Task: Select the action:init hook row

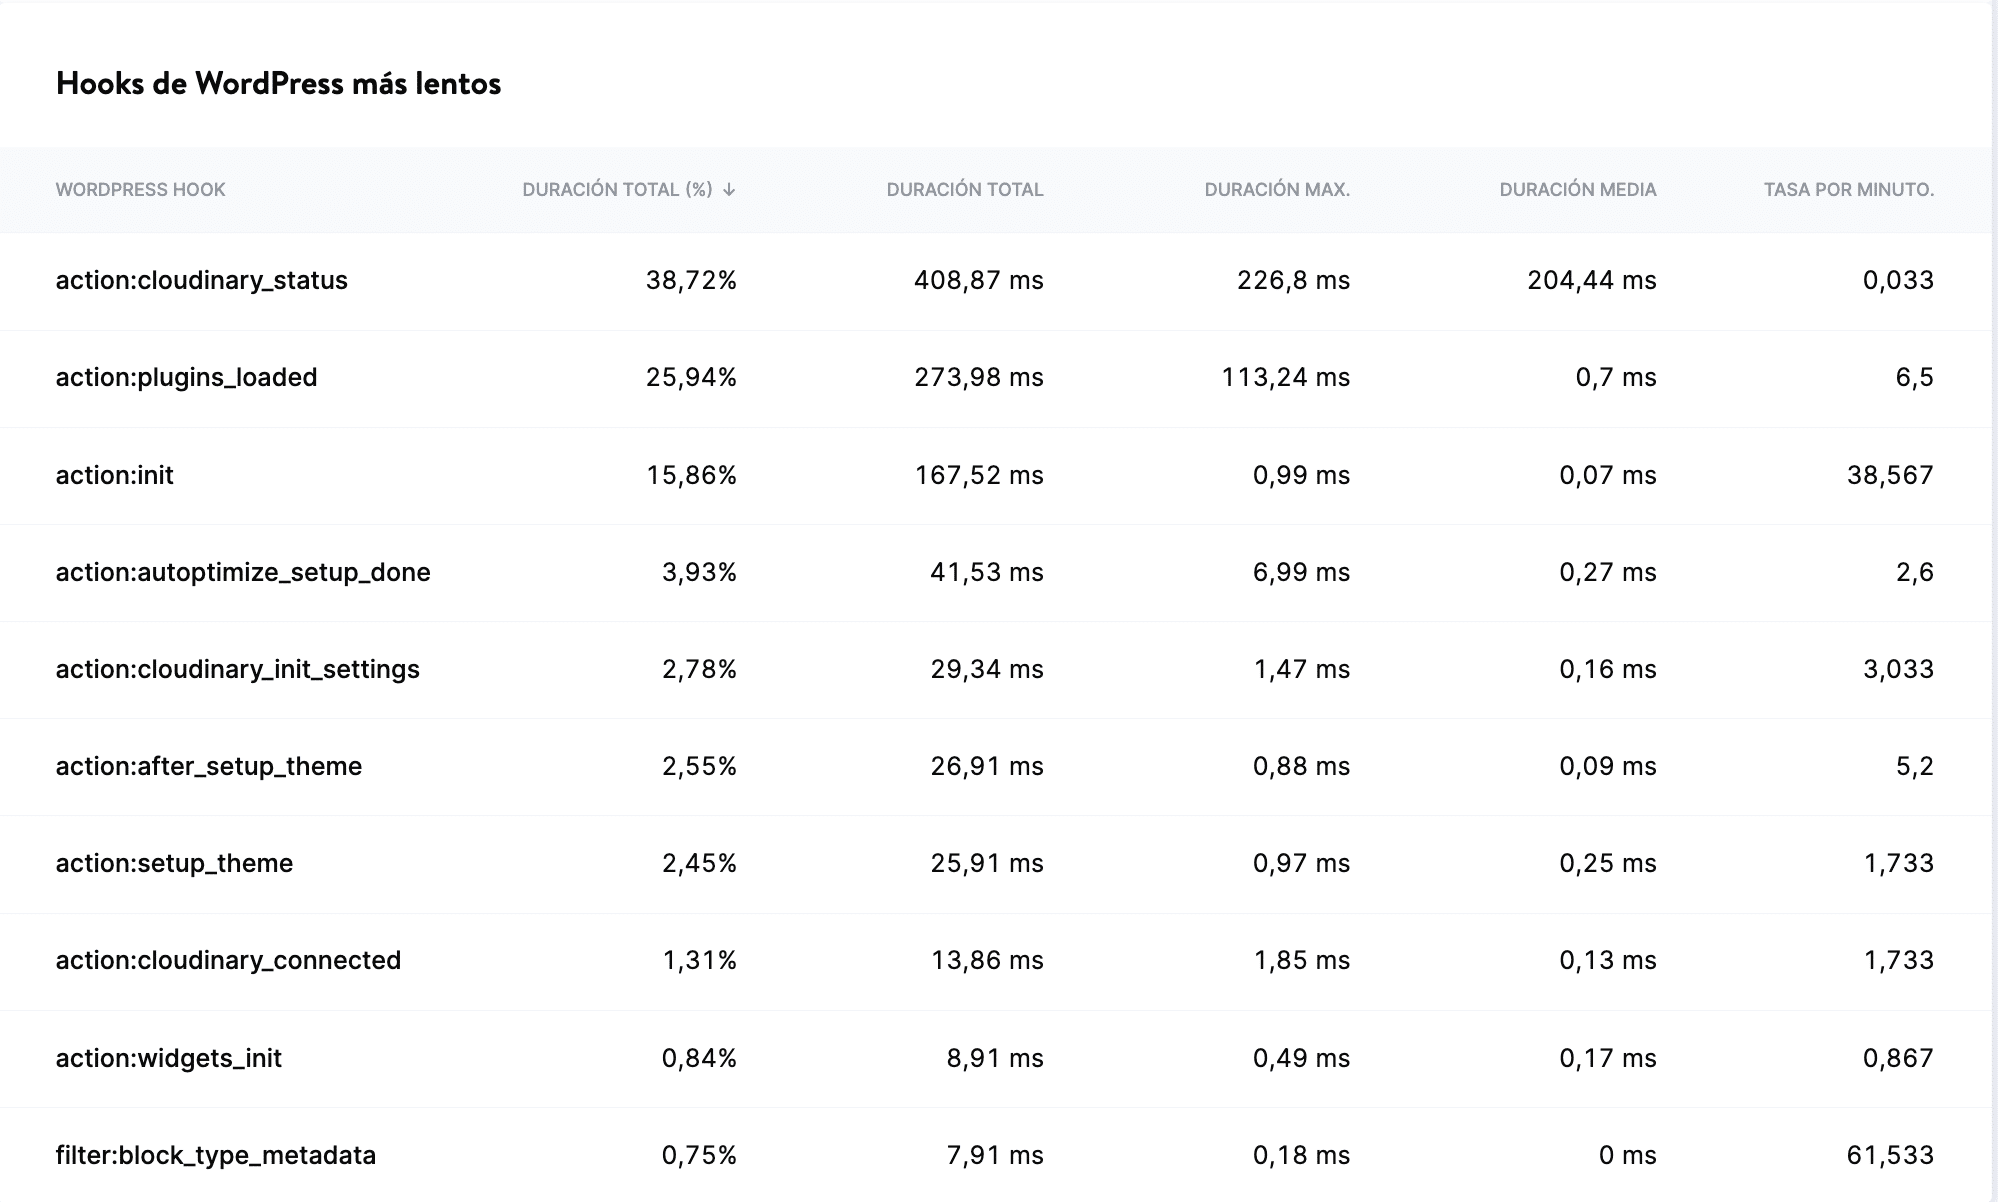Action: coord(114,475)
